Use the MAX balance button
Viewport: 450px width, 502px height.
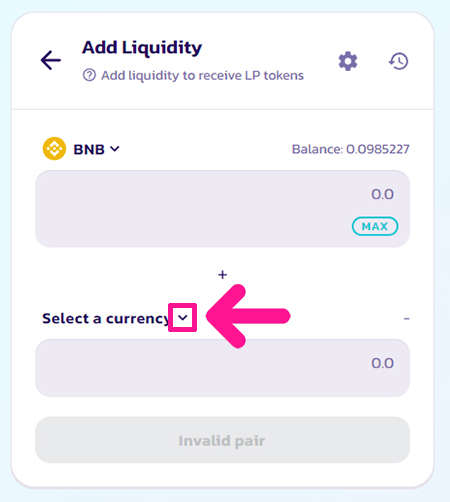(x=375, y=226)
